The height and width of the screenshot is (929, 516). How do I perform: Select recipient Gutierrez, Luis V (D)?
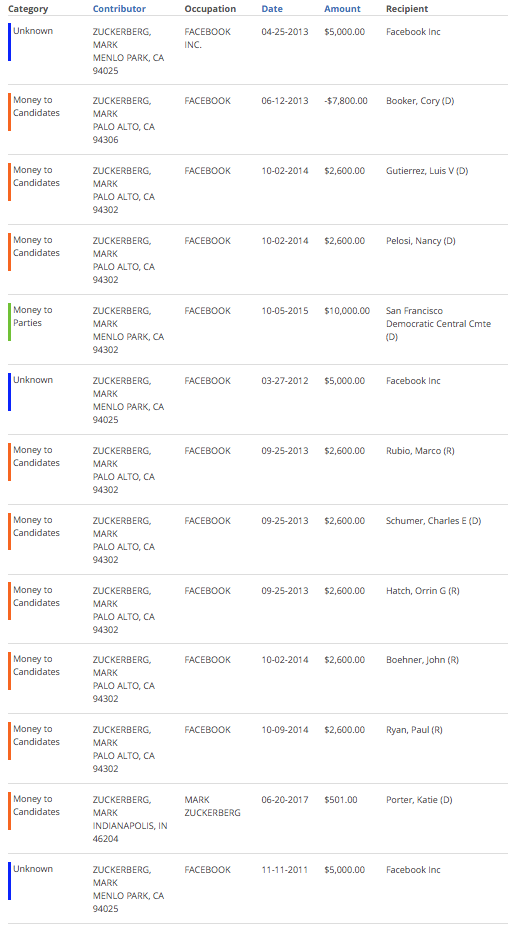[x=427, y=171]
